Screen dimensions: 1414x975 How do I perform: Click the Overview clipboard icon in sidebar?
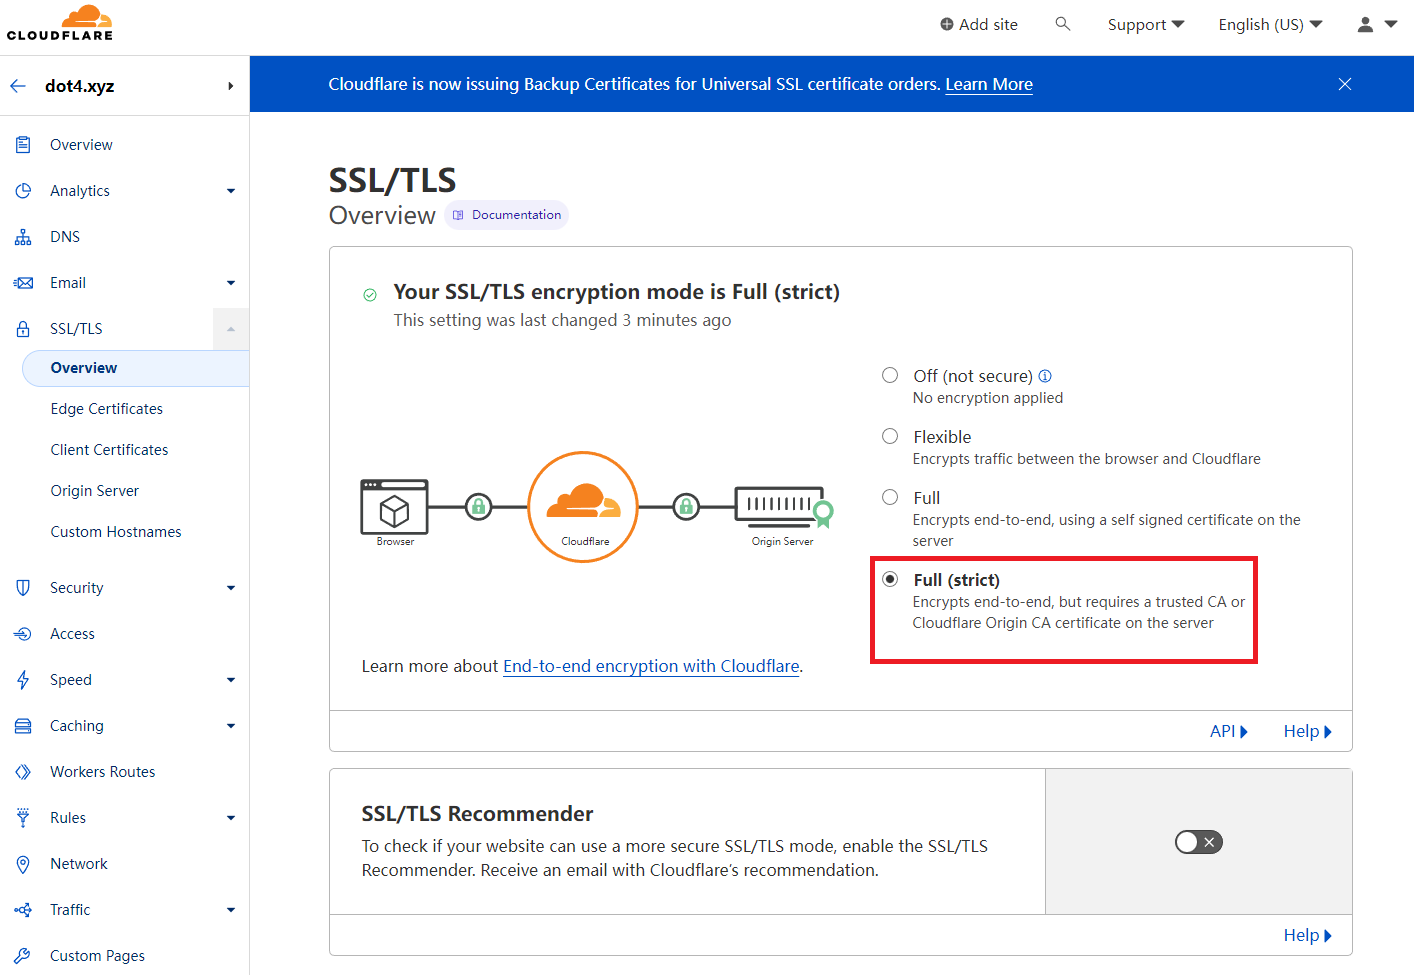(23, 145)
